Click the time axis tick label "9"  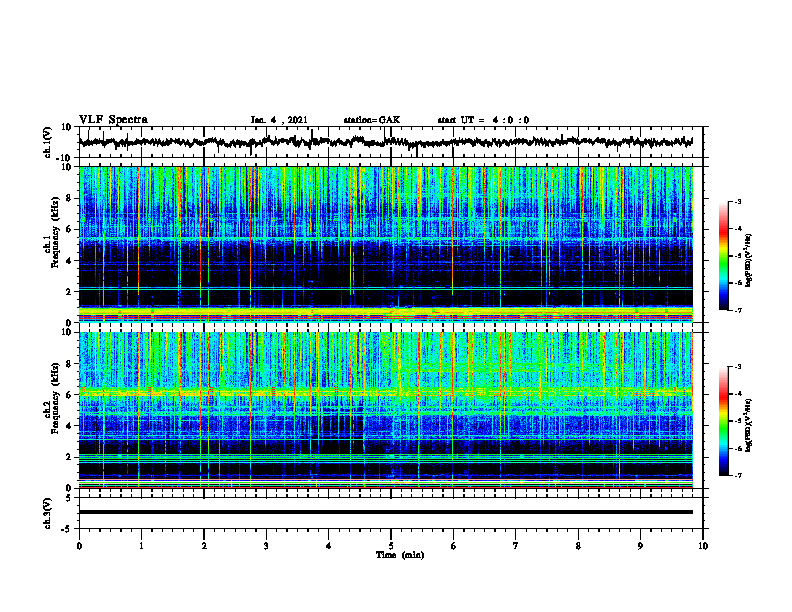click(640, 546)
